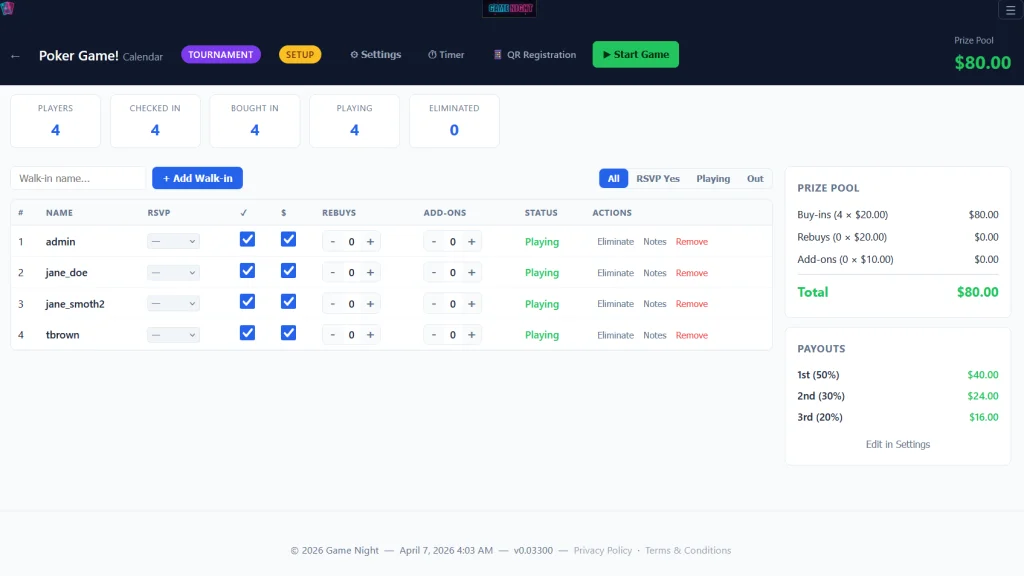Increase rebuys for jane_smoth2
This screenshot has height=576, width=1024.
[370, 304]
